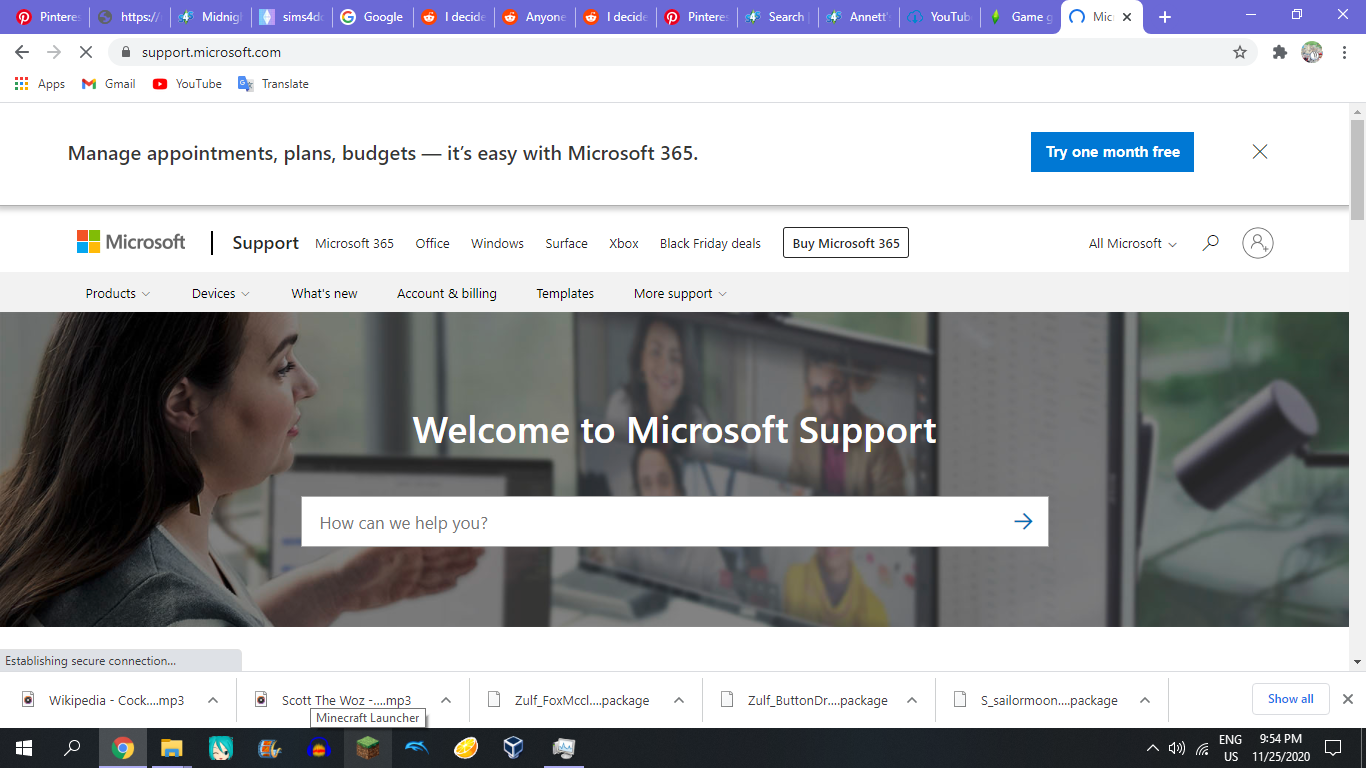The image size is (1366, 768).
Task: Expand options for Zulf_FoxMccl package download
Action: [679, 700]
